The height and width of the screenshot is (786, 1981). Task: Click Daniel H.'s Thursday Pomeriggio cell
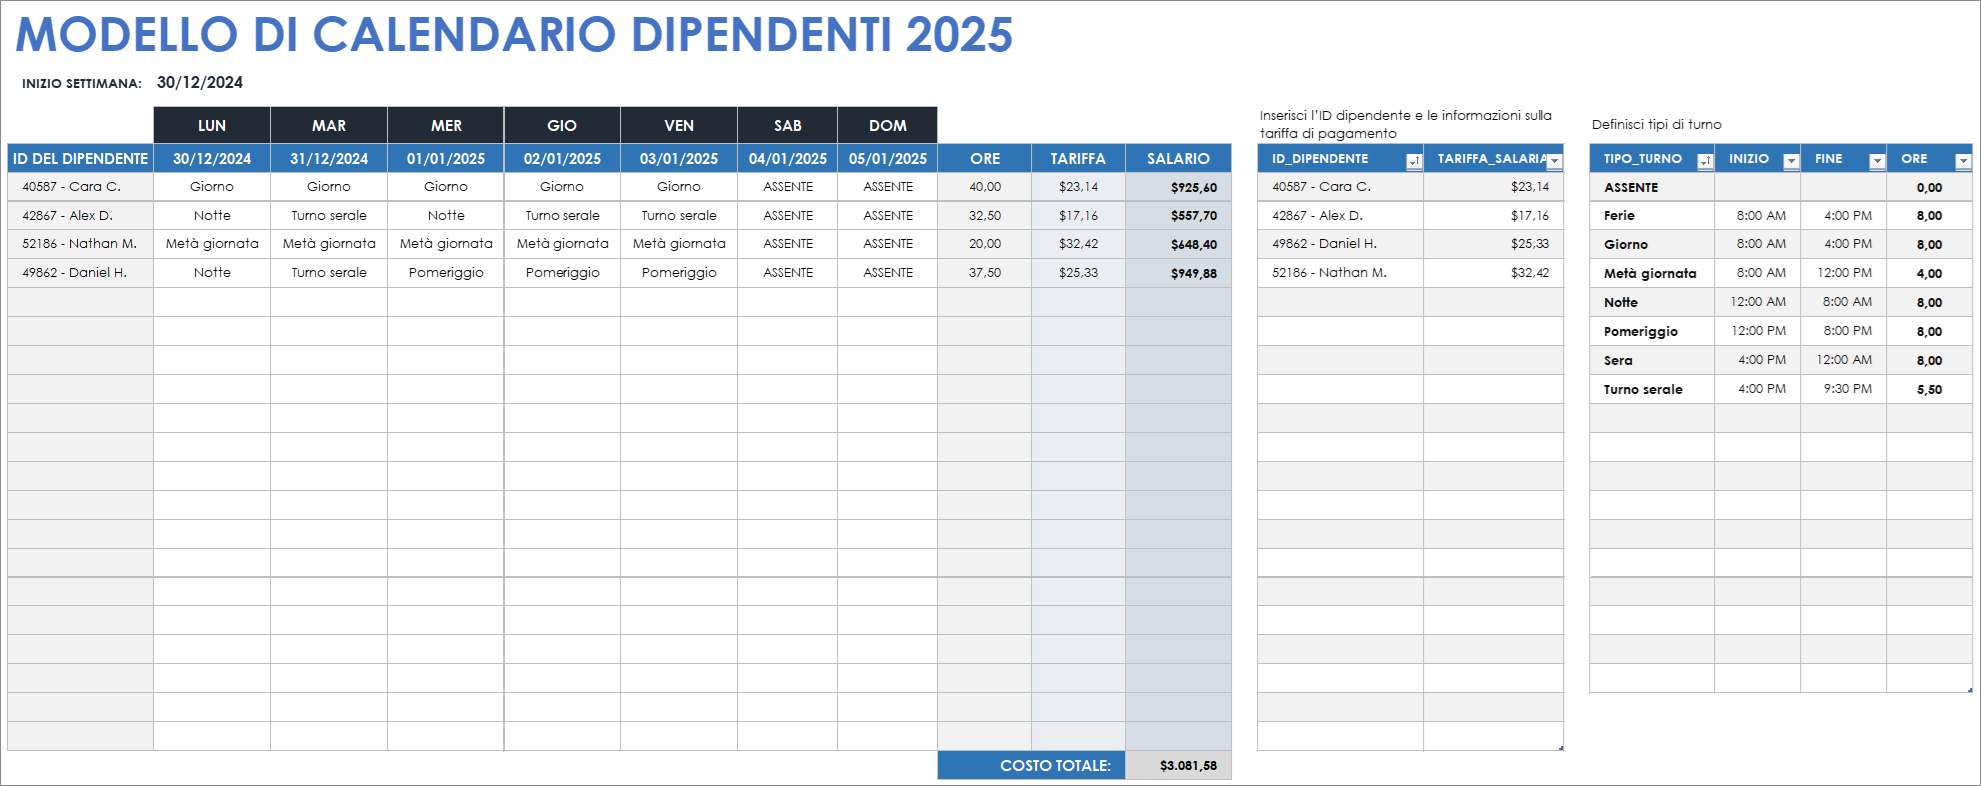pos(562,273)
